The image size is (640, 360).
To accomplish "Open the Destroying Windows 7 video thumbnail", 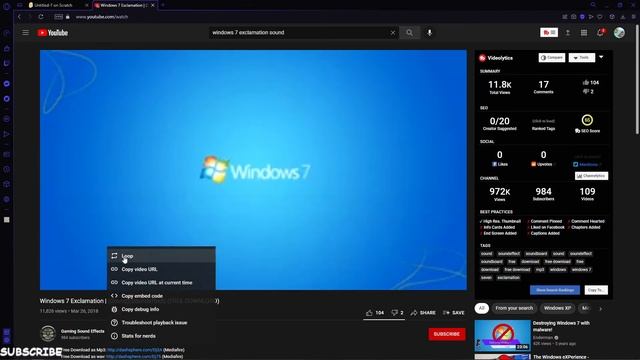I will point(502,336).
